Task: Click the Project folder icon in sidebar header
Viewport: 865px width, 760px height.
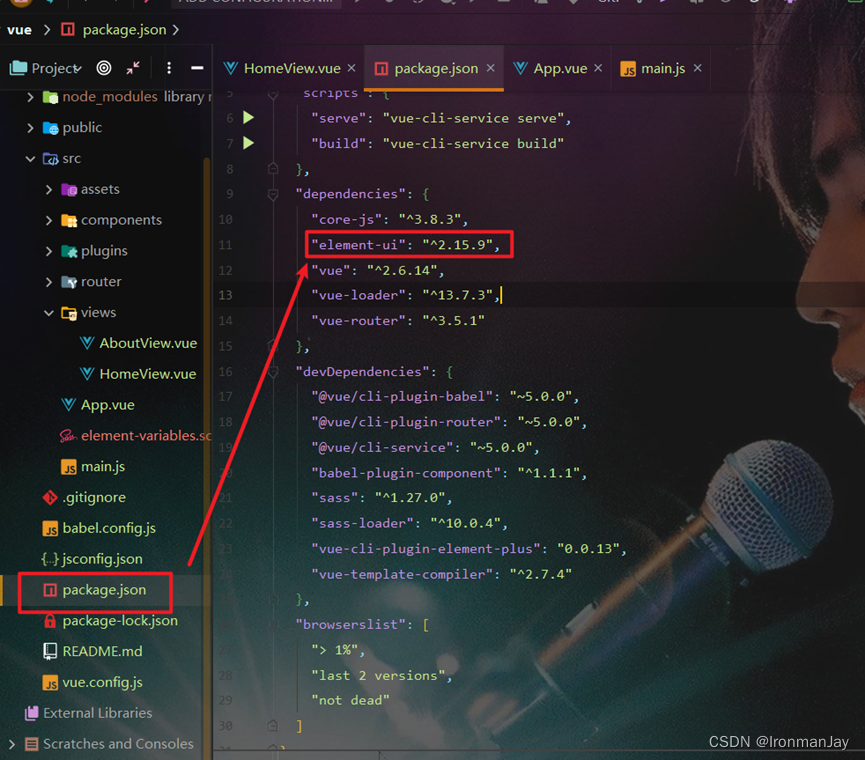Action: coord(18,67)
